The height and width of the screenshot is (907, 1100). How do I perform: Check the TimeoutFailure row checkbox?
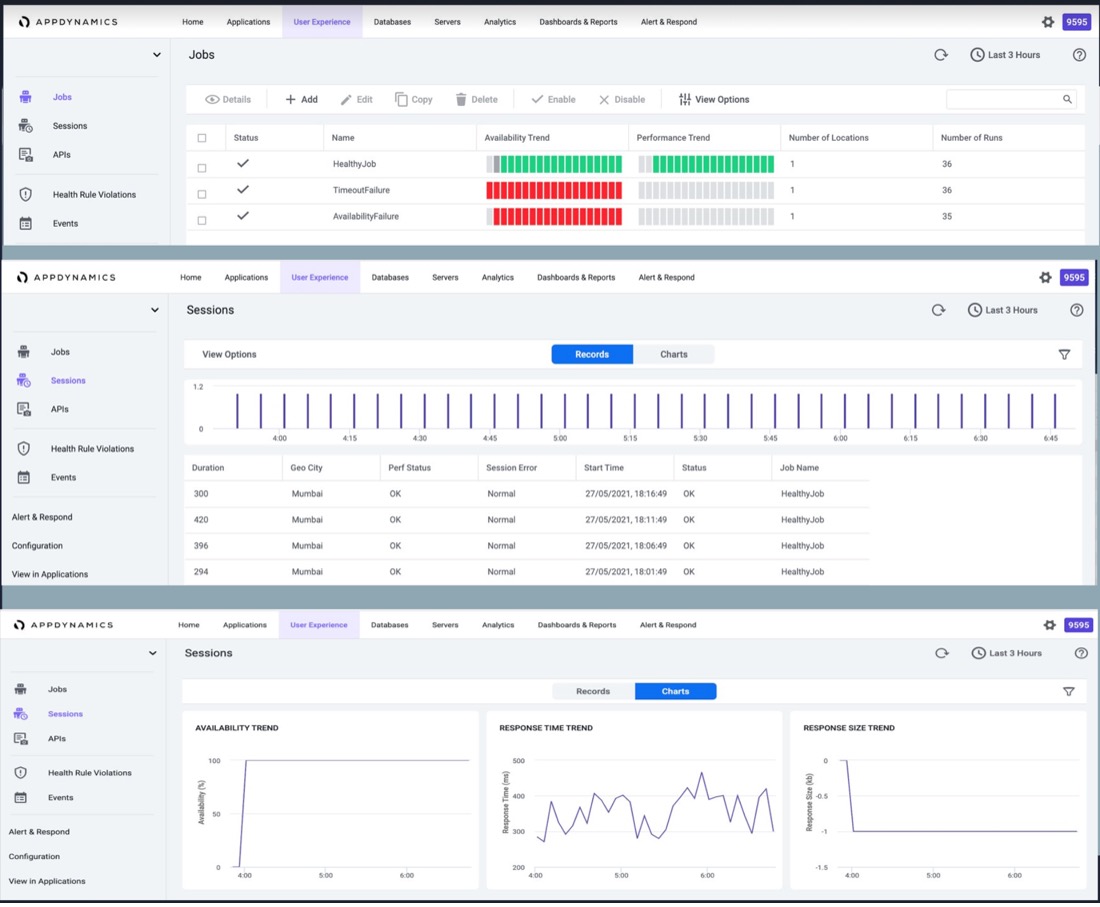click(x=202, y=194)
